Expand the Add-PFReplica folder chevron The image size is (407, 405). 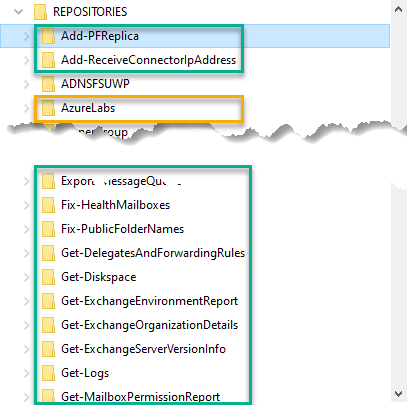(27, 36)
